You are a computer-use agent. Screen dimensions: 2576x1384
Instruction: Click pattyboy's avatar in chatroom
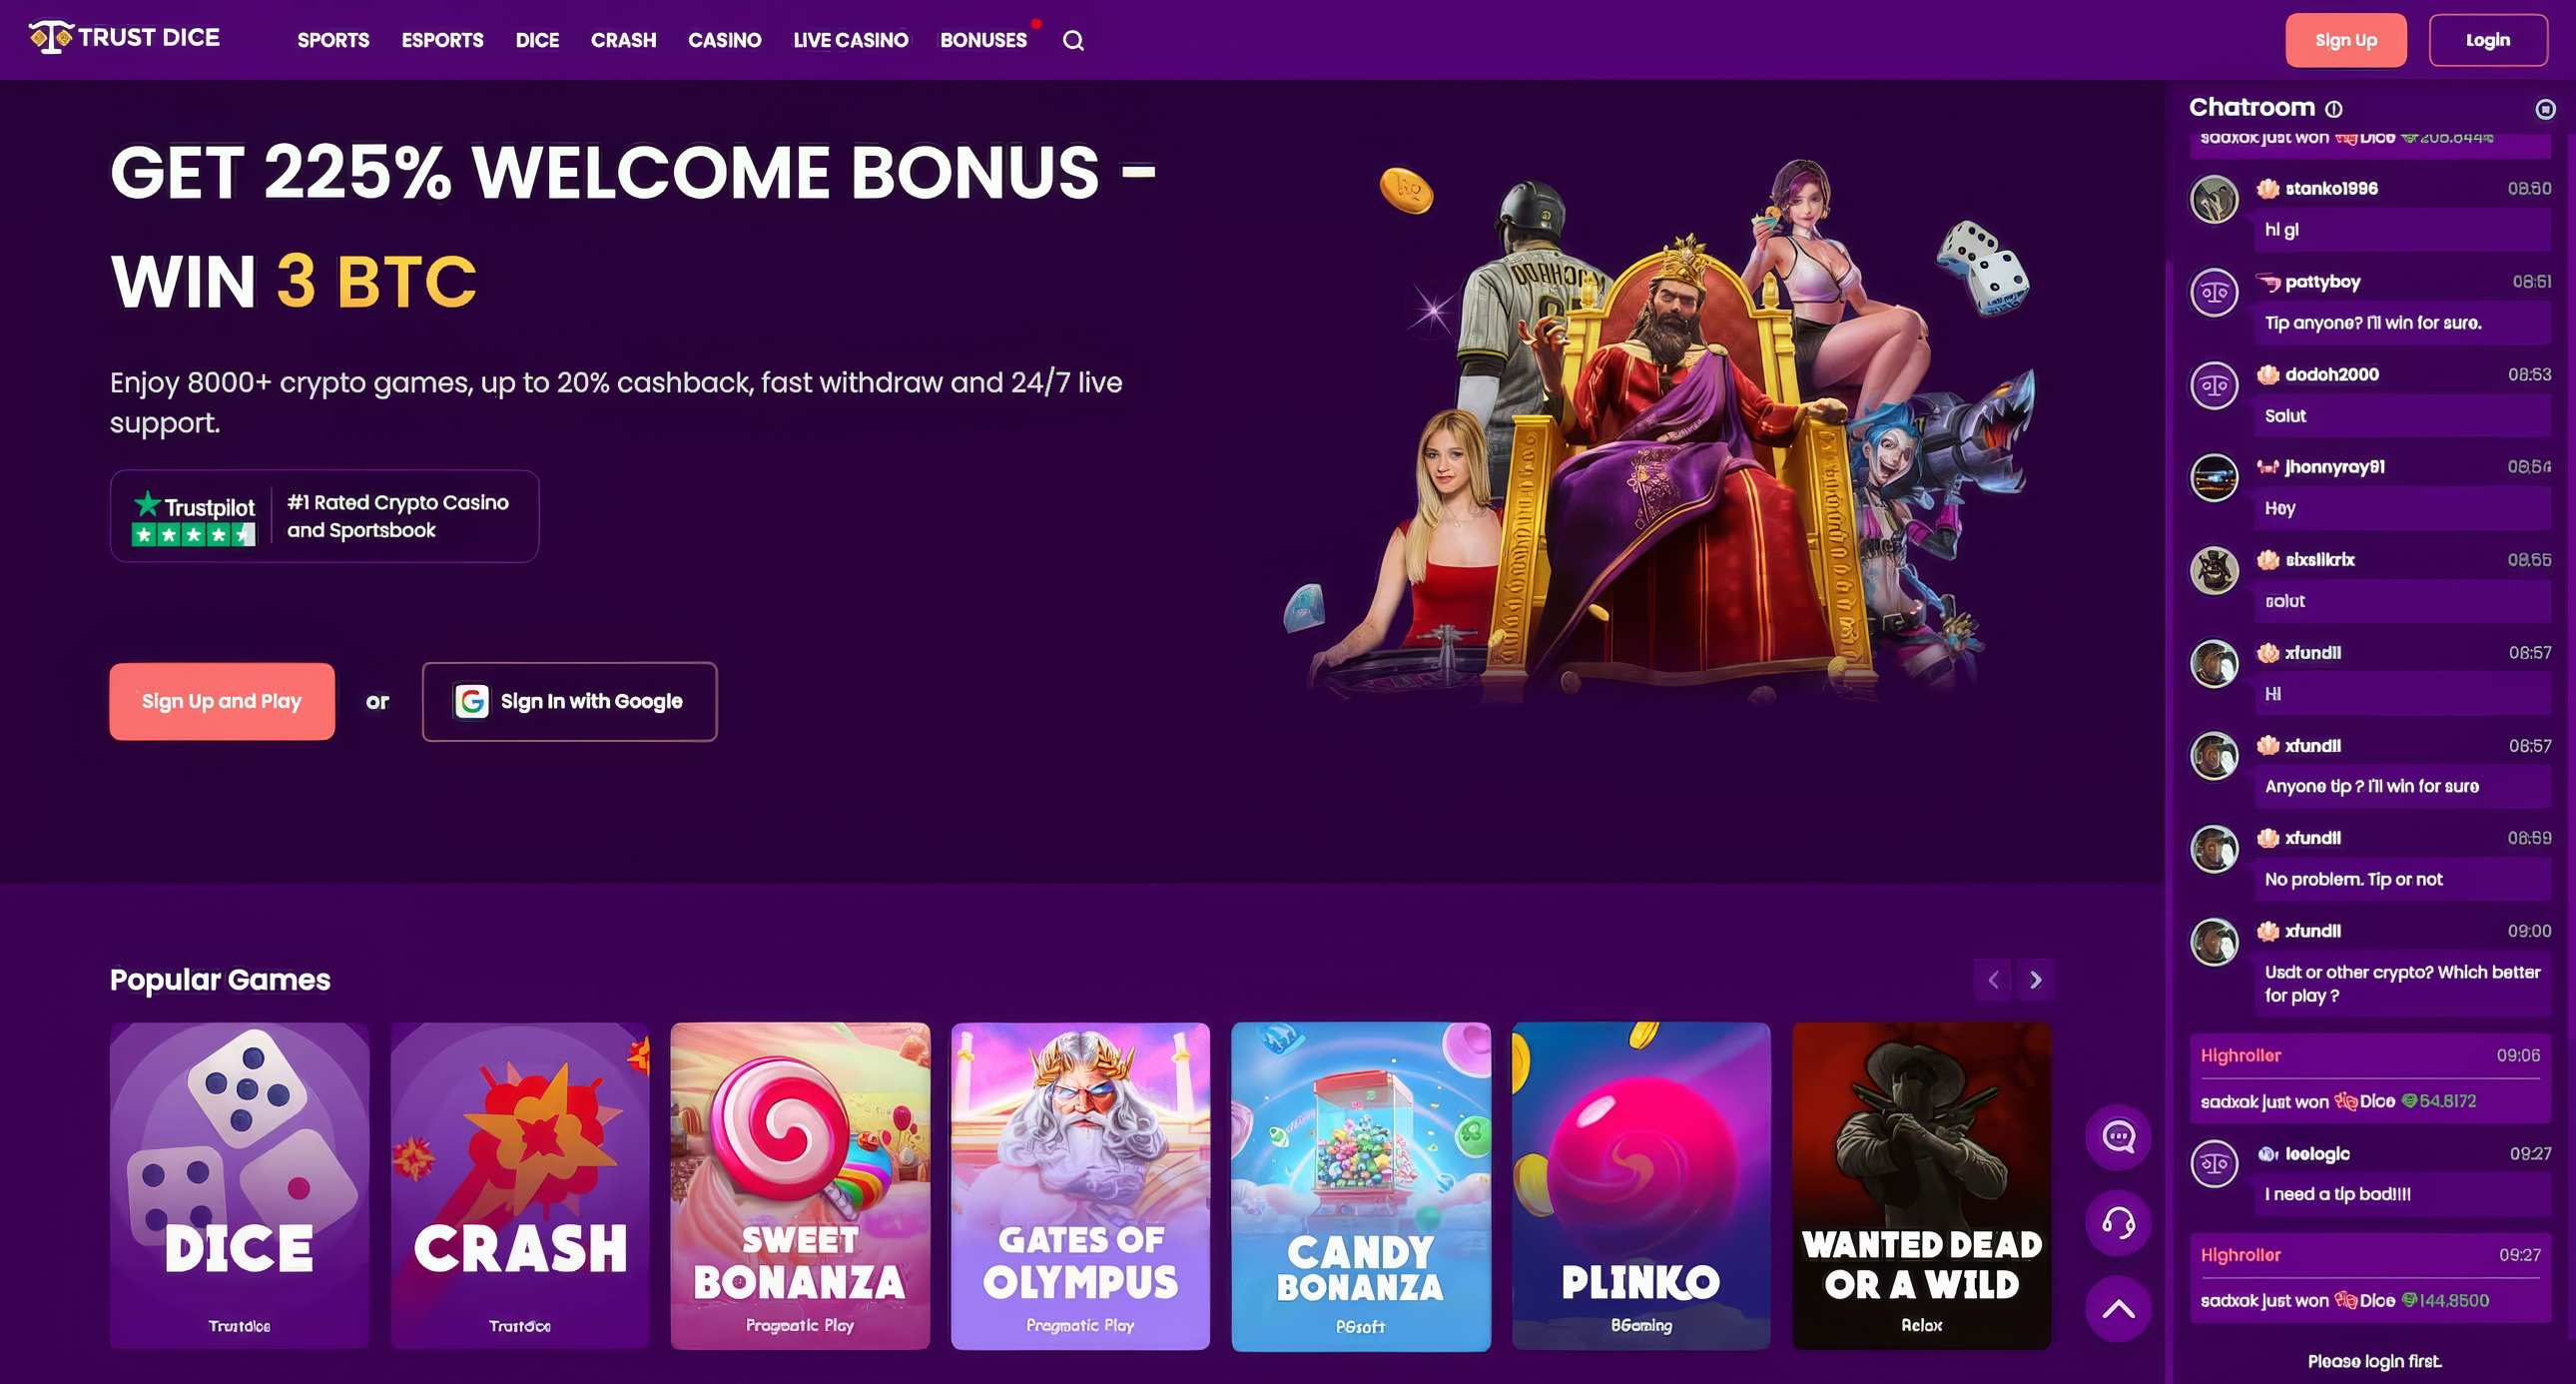click(x=2214, y=293)
